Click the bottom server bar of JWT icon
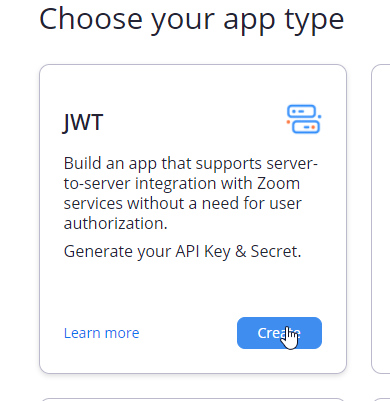Image resolution: width=390 pixels, height=401 pixels. tap(306, 127)
